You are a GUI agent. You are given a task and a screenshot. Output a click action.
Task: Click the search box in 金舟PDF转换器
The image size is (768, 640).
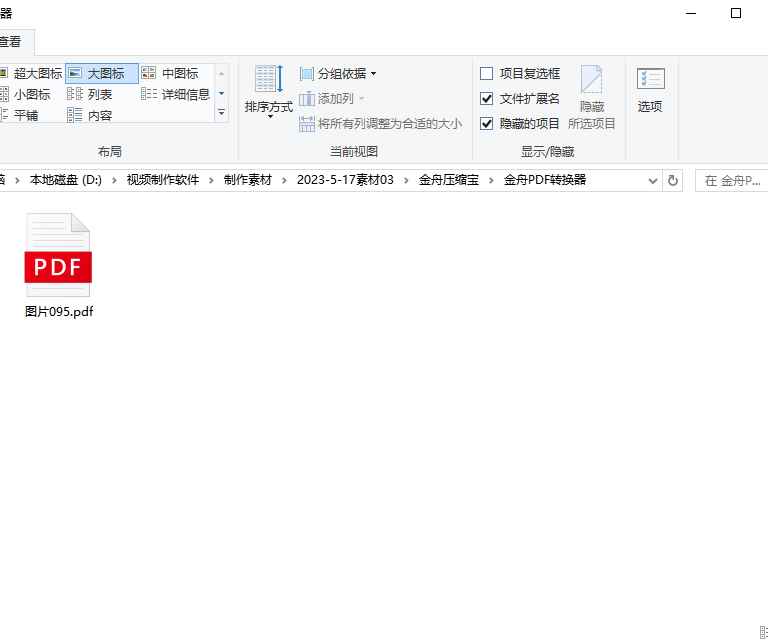[x=732, y=181]
